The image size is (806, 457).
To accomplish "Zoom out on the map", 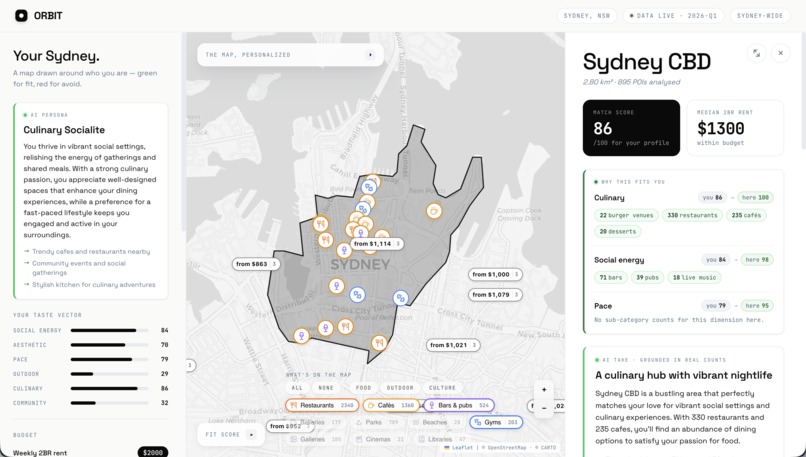I will [544, 408].
